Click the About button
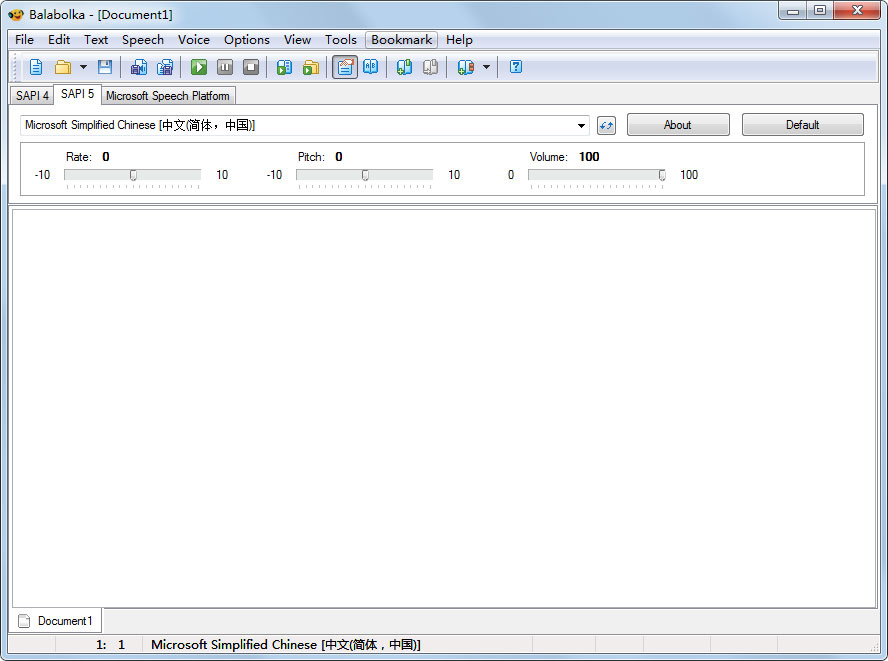 [678, 125]
